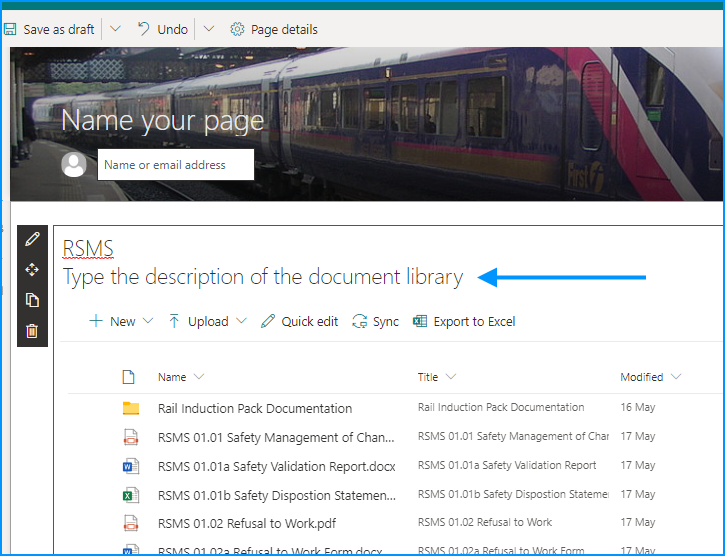Open the Name column dropdown chevron

(x=199, y=377)
